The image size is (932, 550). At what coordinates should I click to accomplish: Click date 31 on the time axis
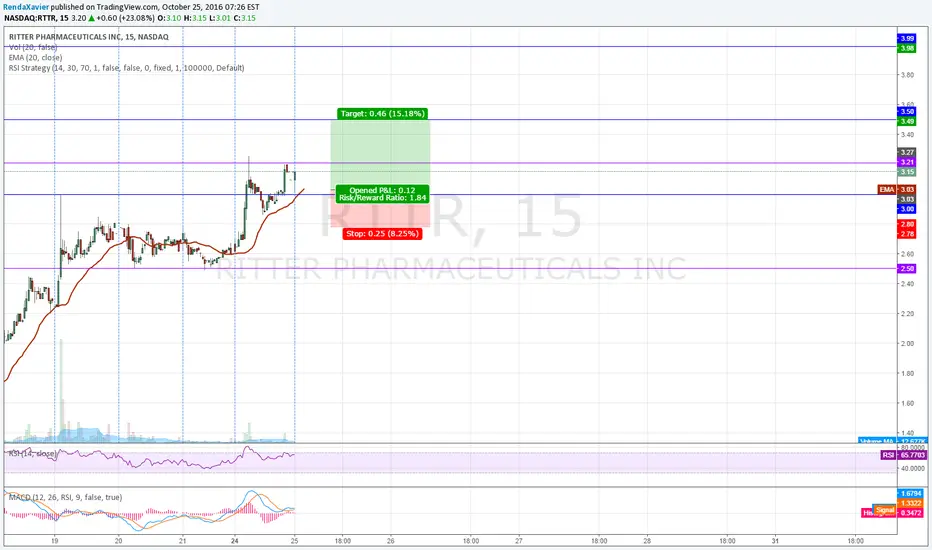775,541
